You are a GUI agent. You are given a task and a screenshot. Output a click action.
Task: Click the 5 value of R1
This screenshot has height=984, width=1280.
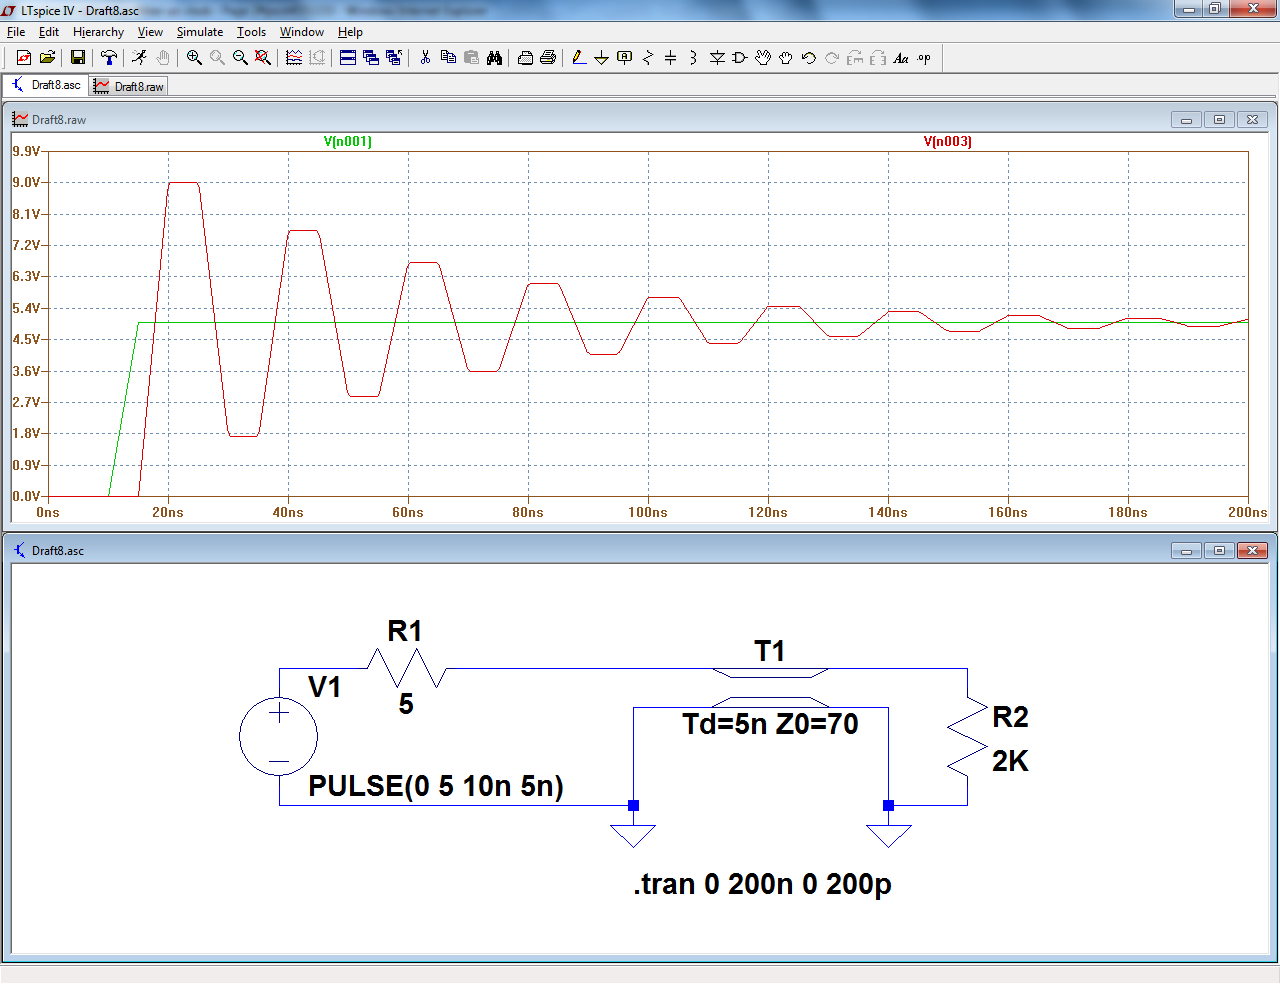click(406, 704)
